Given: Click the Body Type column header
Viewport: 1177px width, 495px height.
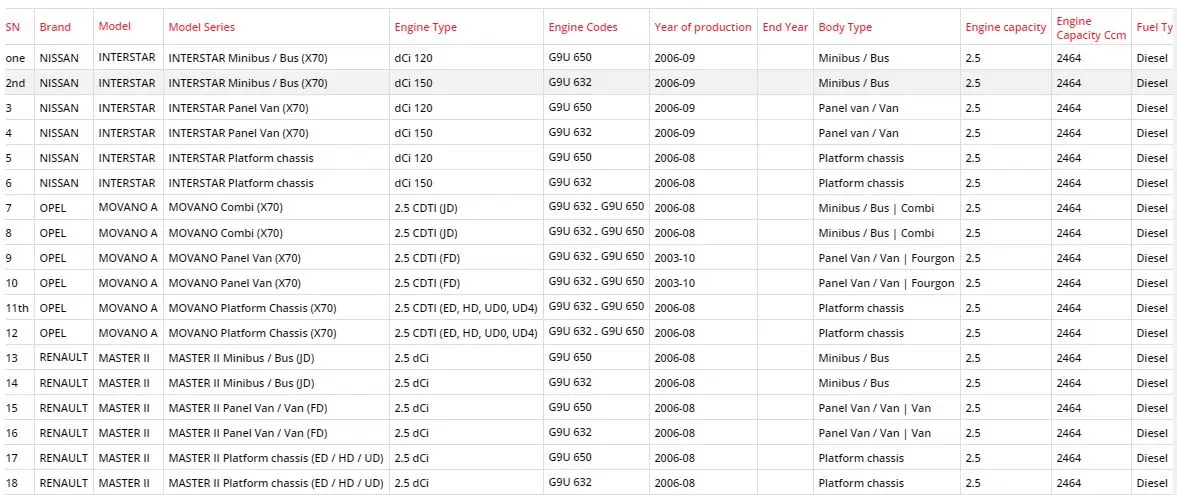Looking at the screenshot, I should pyautogui.click(x=845, y=27).
